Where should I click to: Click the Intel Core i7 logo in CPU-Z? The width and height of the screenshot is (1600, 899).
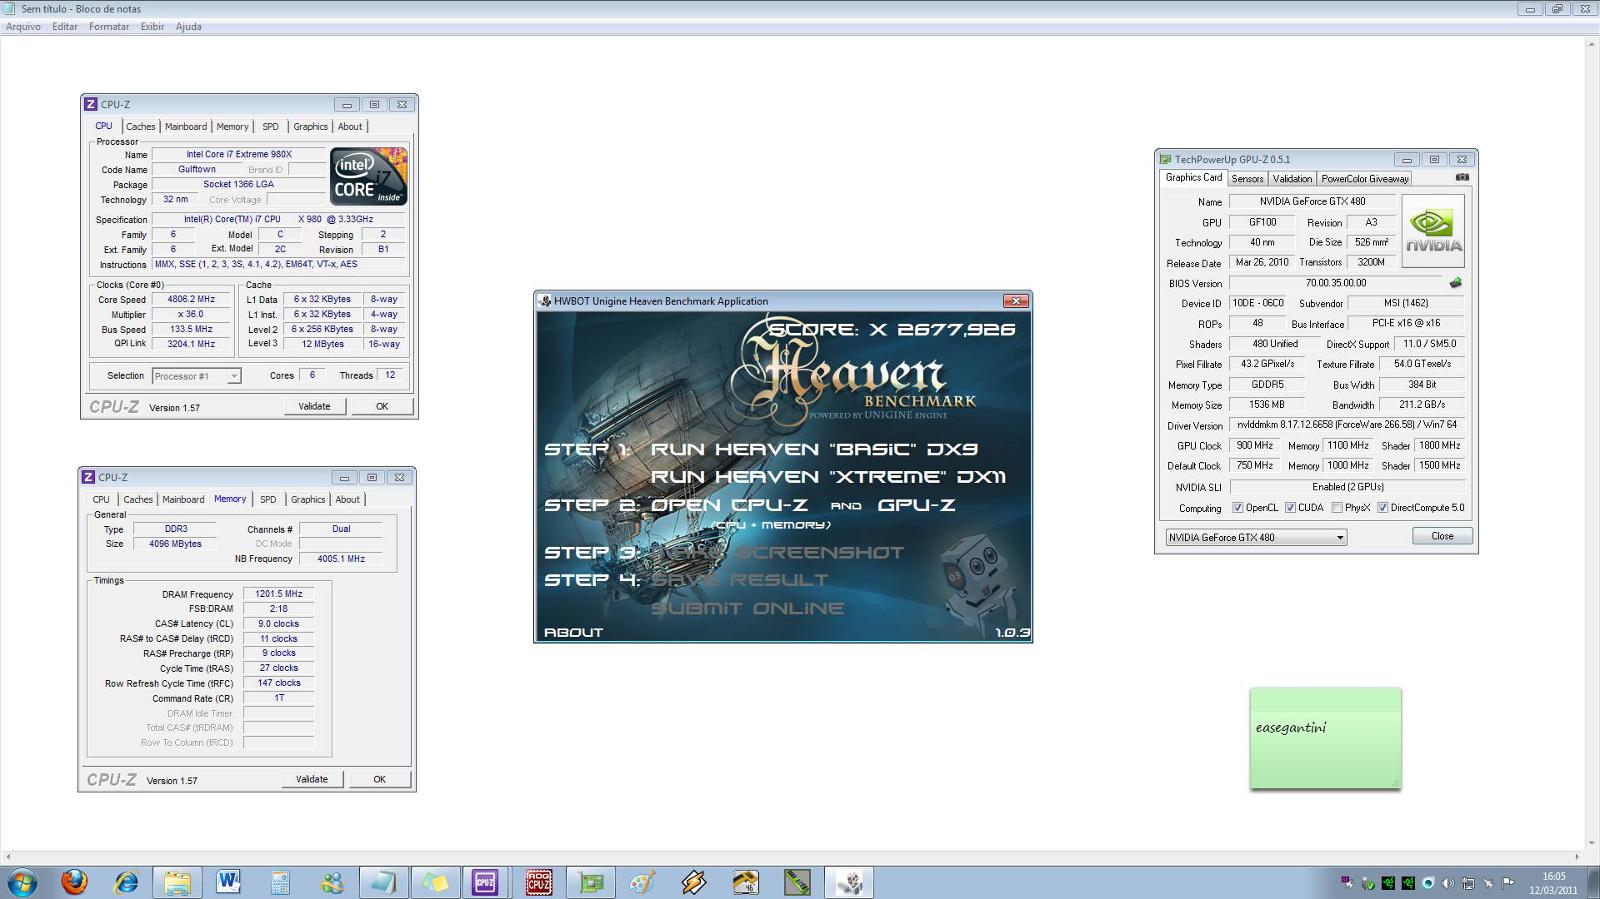click(x=369, y=176)
